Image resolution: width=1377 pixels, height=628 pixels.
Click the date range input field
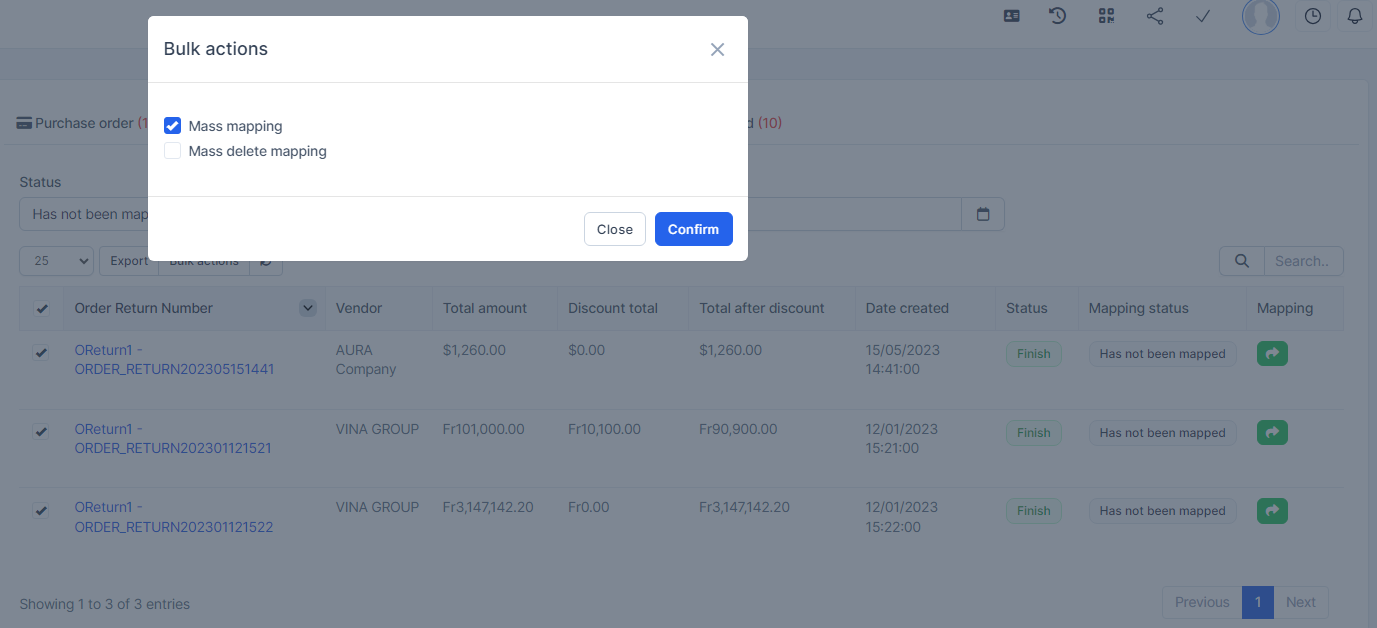[854, 214]
